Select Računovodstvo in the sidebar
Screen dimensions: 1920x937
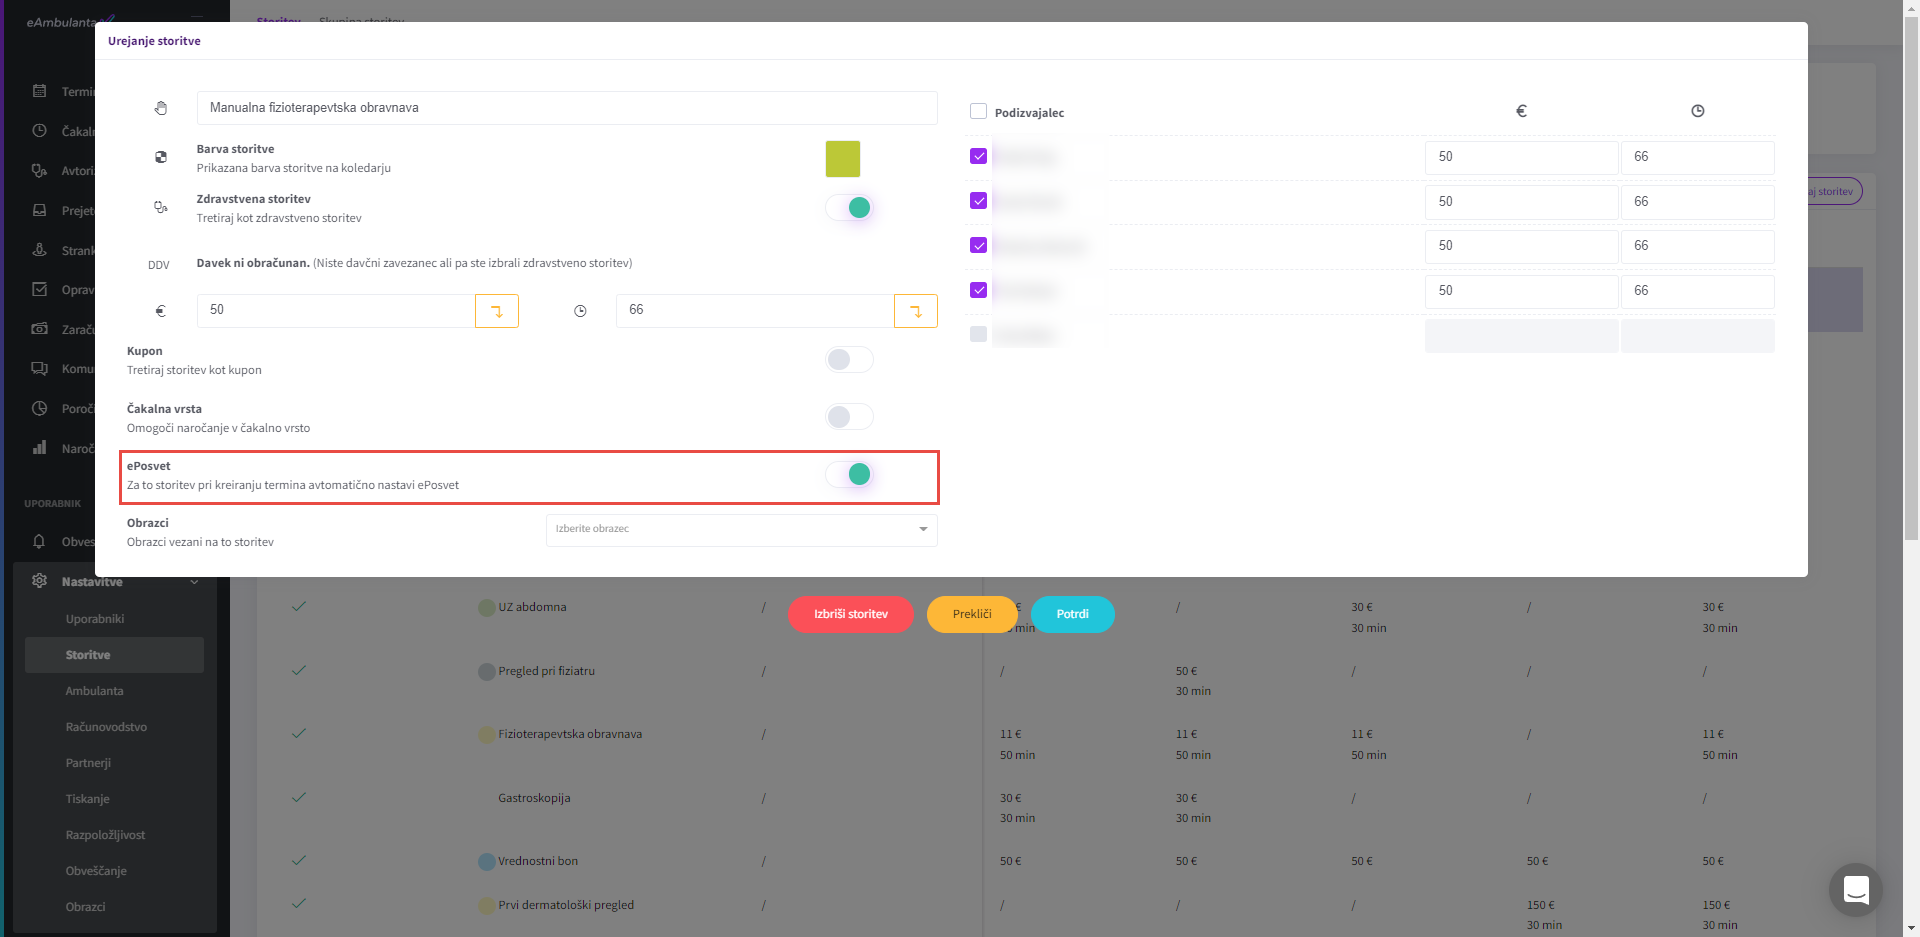[x=106, y=727]
